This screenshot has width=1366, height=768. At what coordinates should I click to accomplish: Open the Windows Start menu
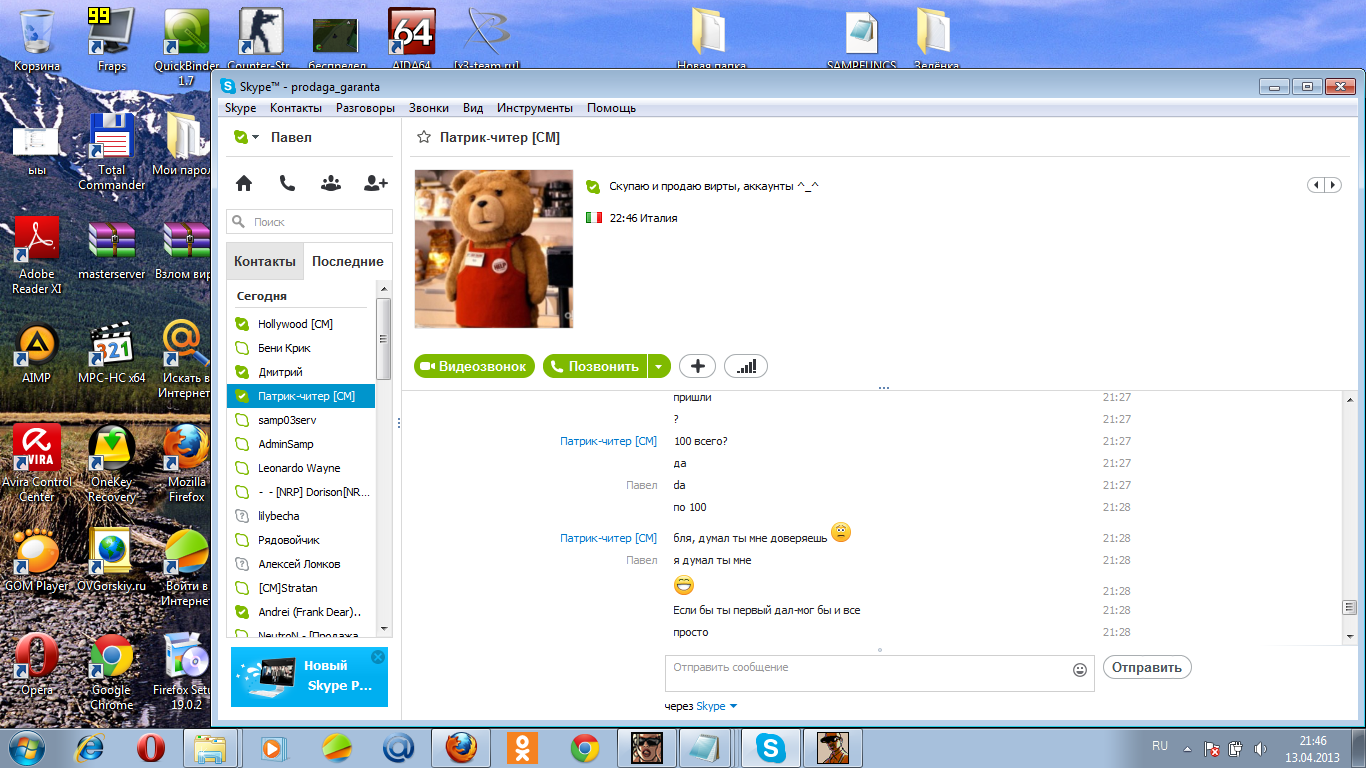pos(25,747)
